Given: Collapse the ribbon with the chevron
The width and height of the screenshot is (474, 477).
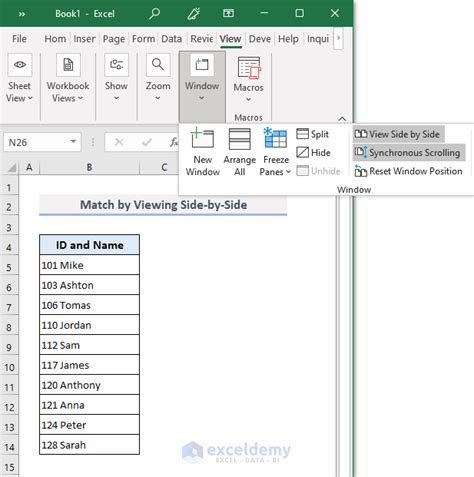Looking at the screenshot, I should coord(342,119).
